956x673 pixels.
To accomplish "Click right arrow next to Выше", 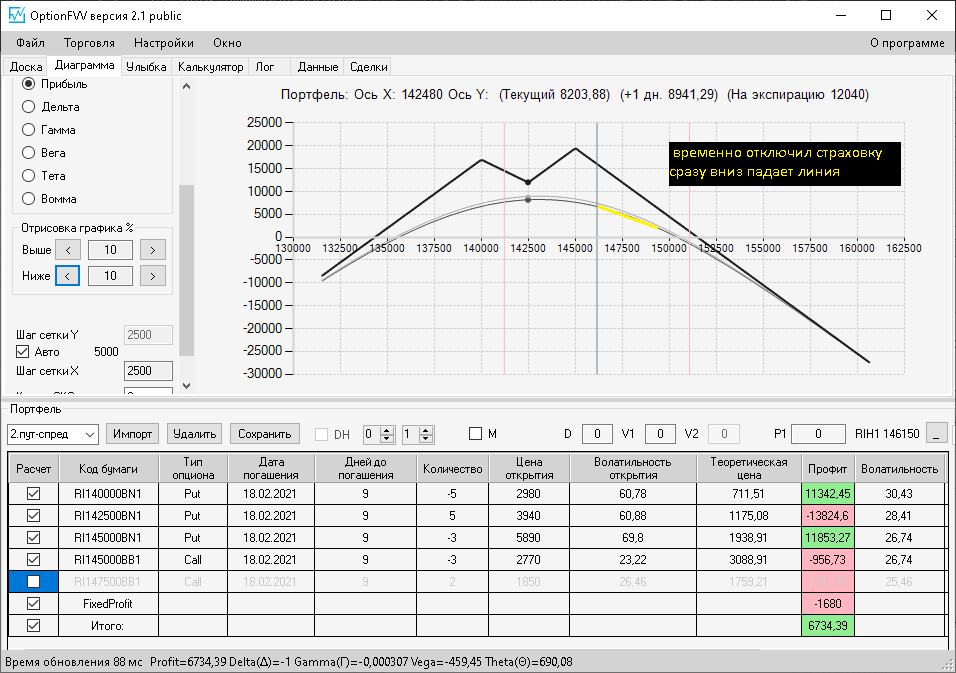I will tap(152, 250).
